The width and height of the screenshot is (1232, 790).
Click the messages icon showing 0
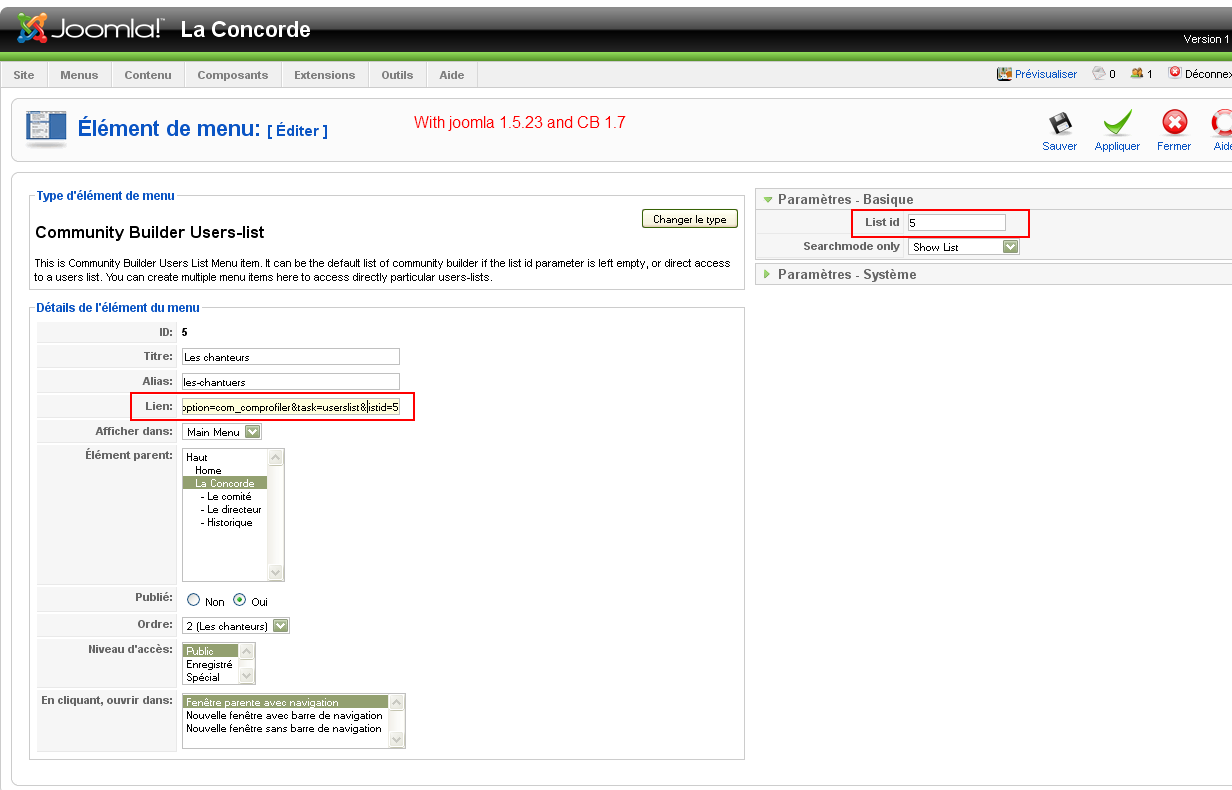pyautogui.click(x=1098, y=73)
